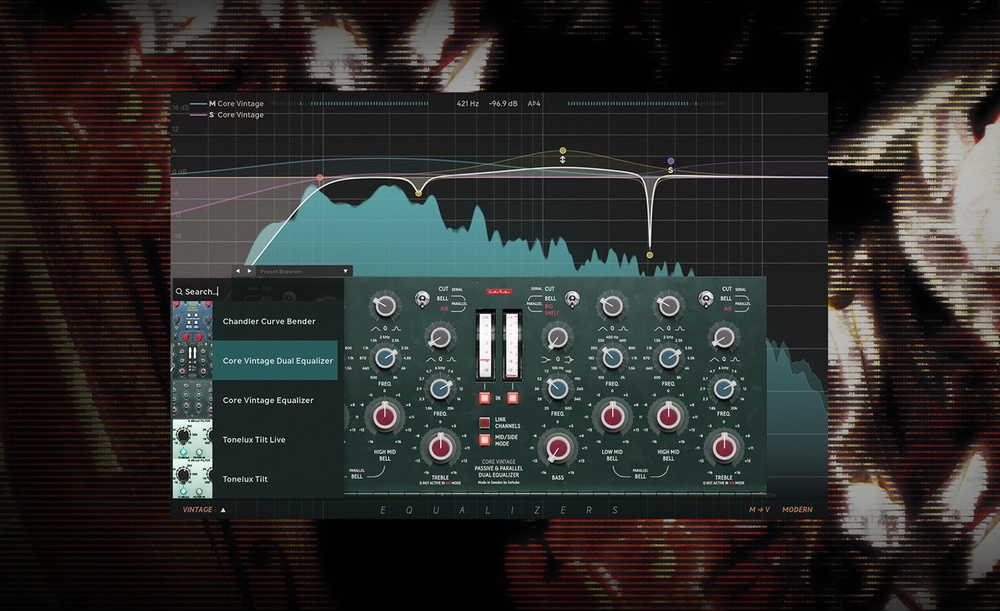The height and width of the screenshot is (611, 1000).
Task: Click the Chandler Curve Bender thumbnail
Action: point(193,321)
